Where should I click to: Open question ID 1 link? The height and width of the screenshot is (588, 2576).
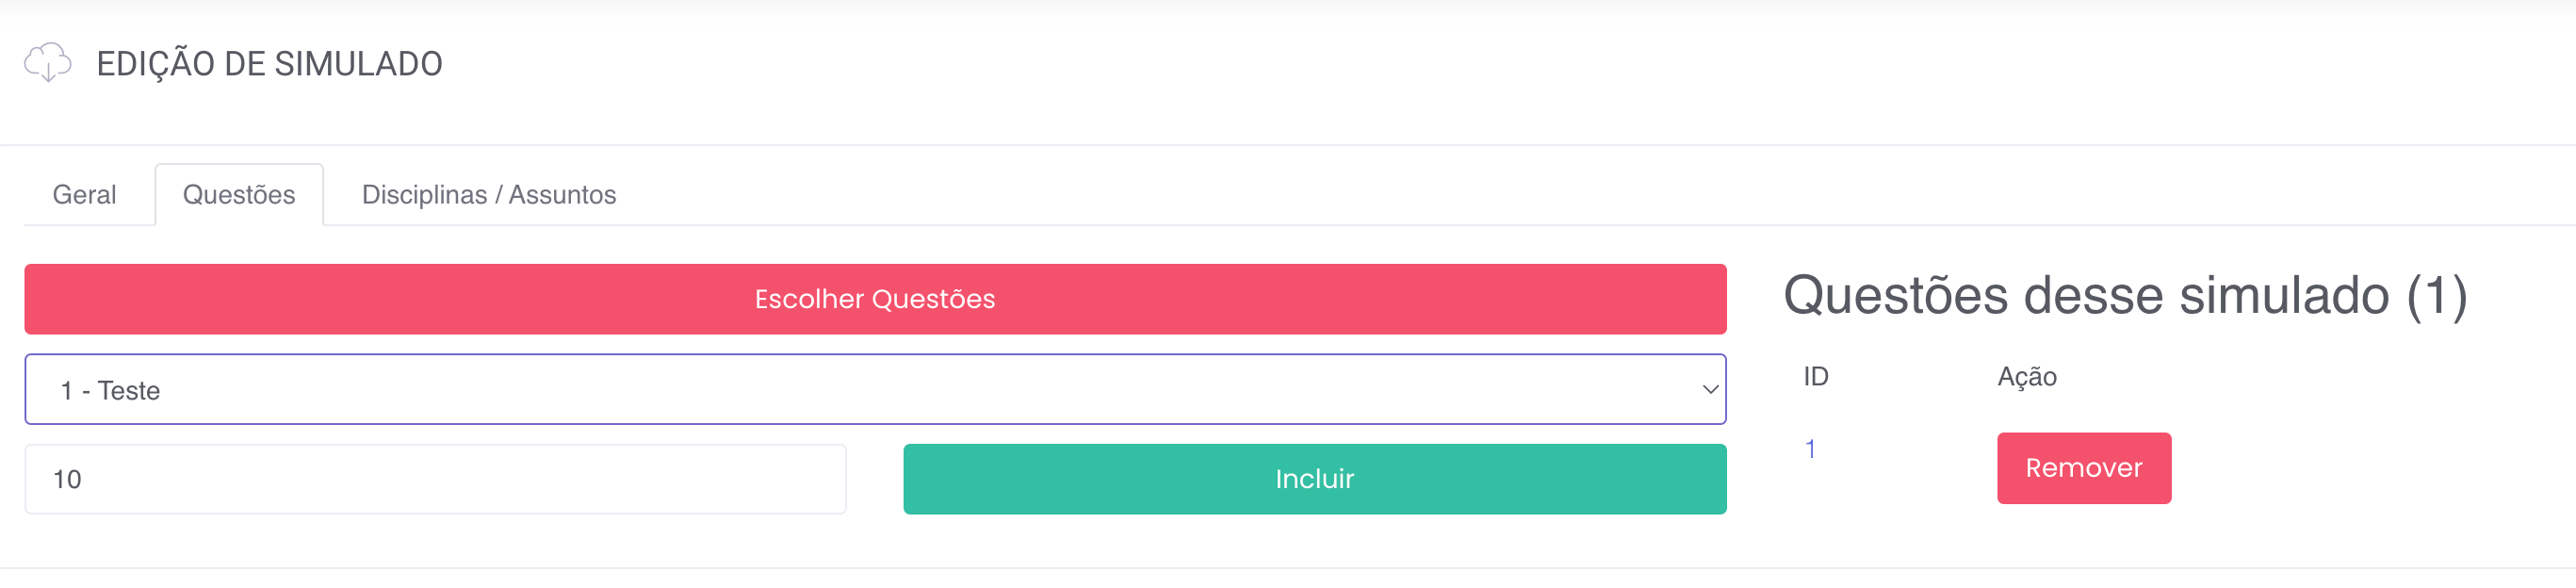pyautogui.click(x=1810, y=449)
